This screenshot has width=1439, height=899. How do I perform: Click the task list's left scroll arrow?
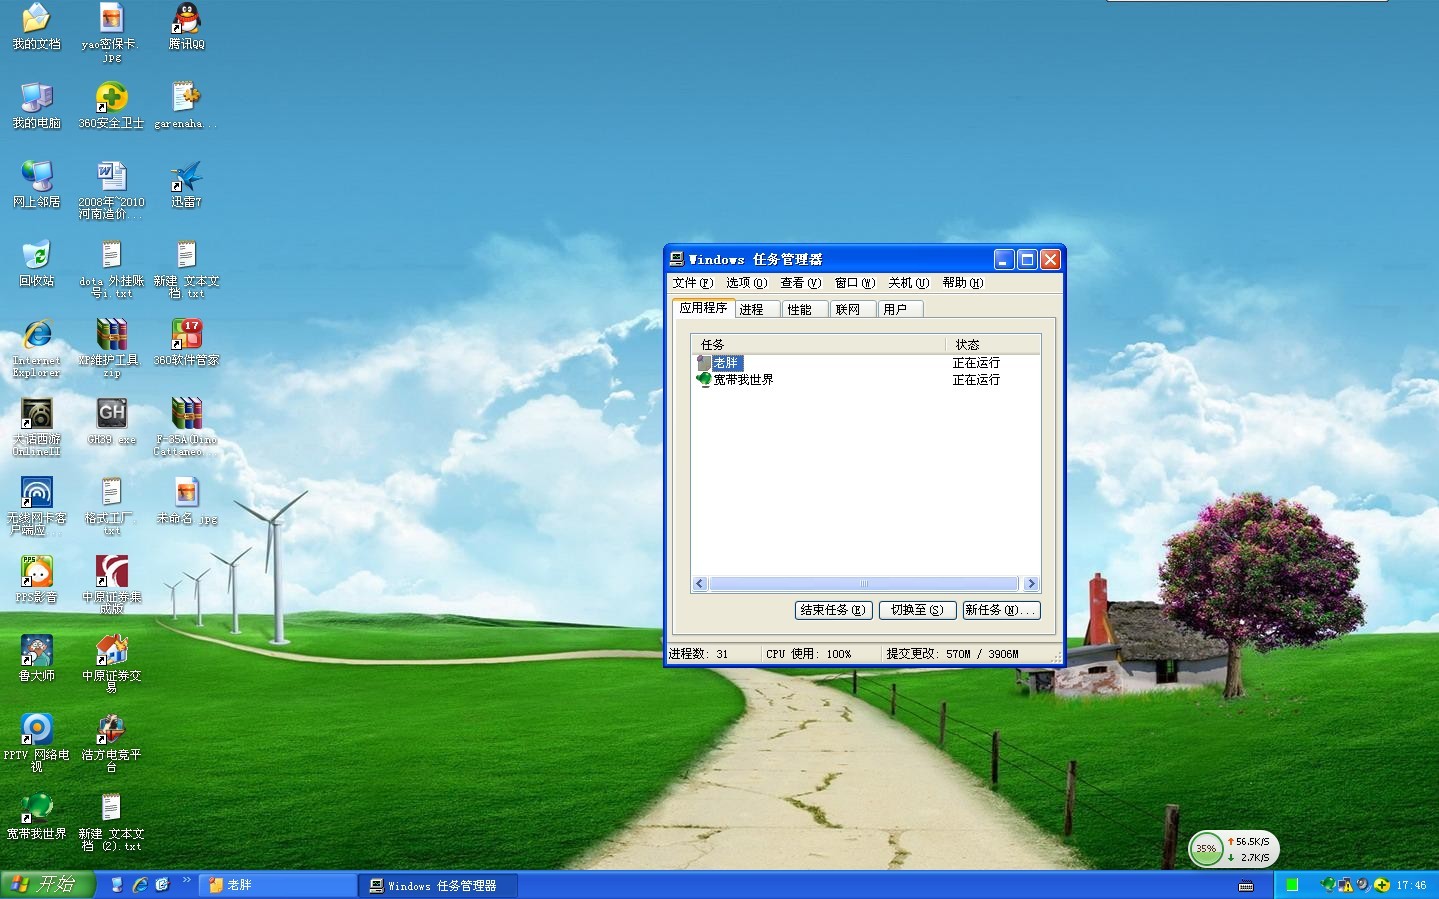(700, 584)
